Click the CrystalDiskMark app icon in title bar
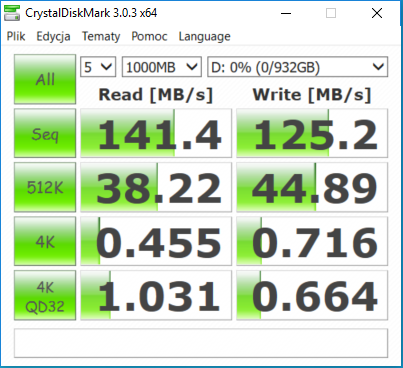Viewport: 403px width, 368px height. [12, 13]
